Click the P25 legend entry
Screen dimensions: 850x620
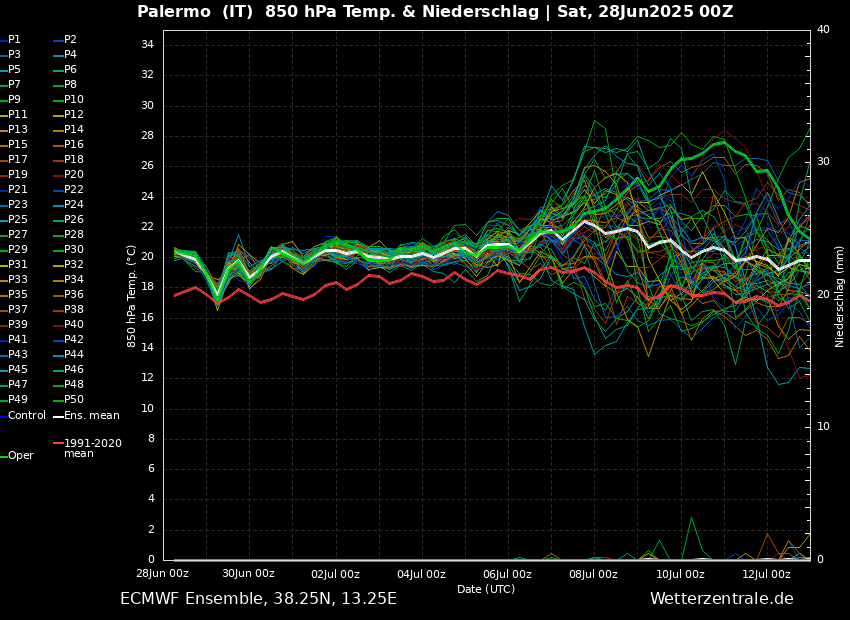(17, 220)
